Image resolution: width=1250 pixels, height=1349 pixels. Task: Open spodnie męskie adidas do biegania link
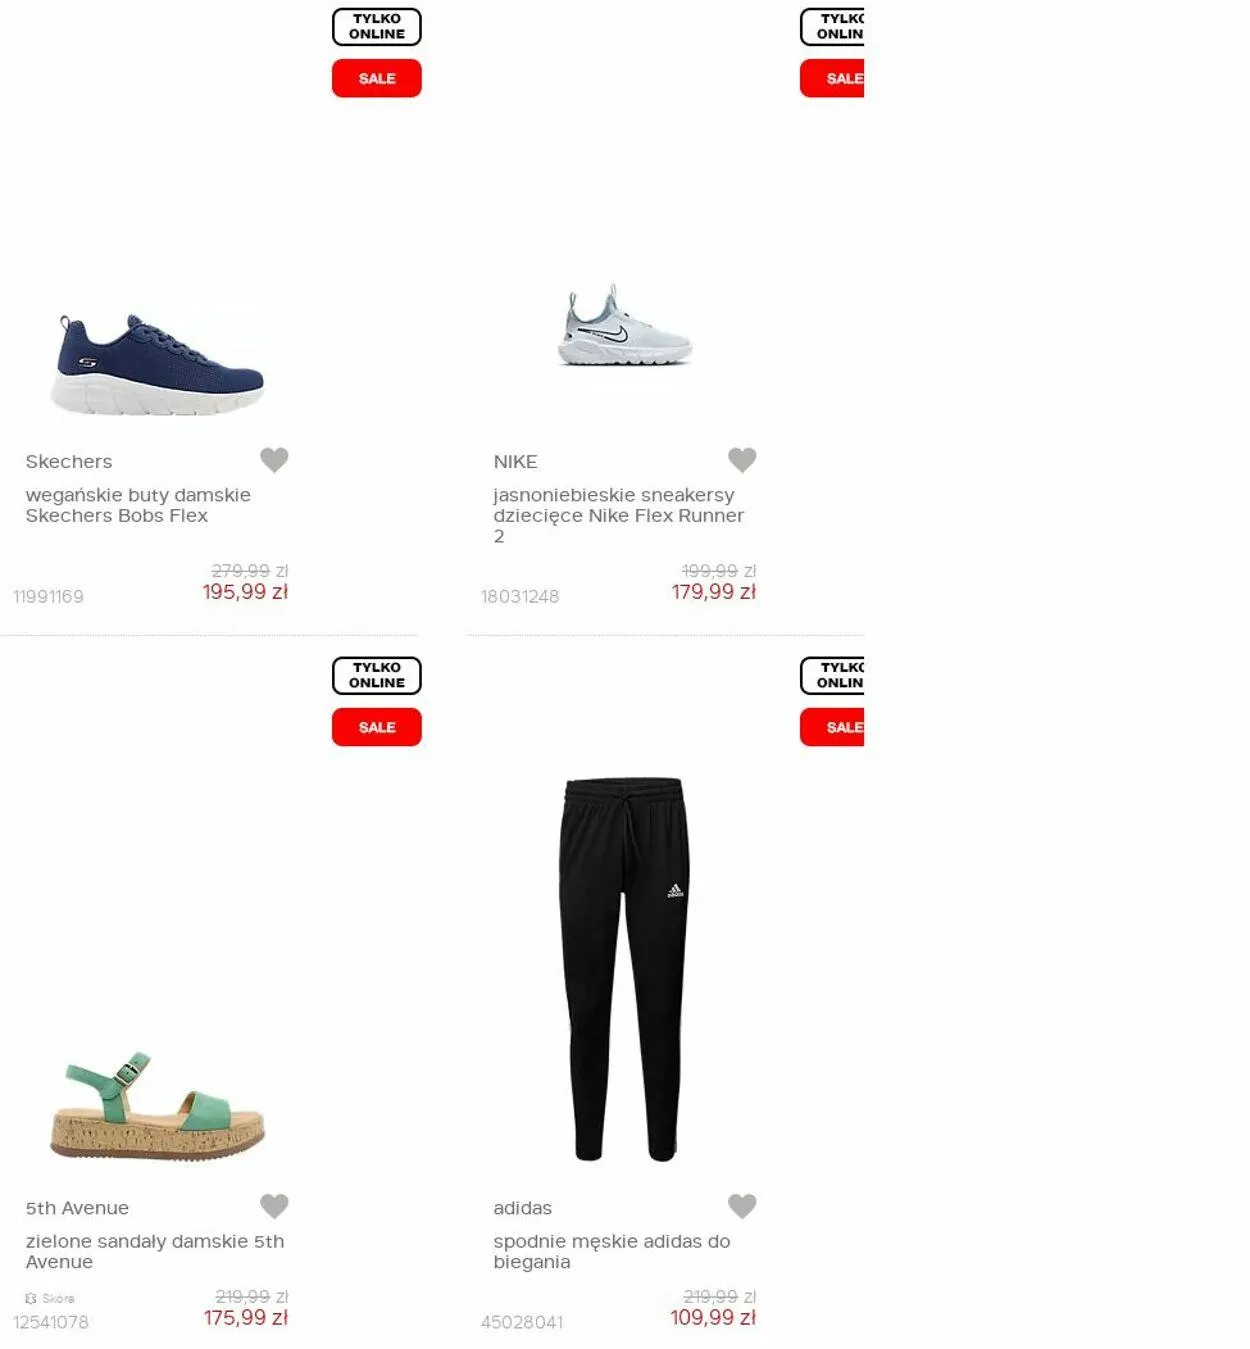[x=612, y=1251]
